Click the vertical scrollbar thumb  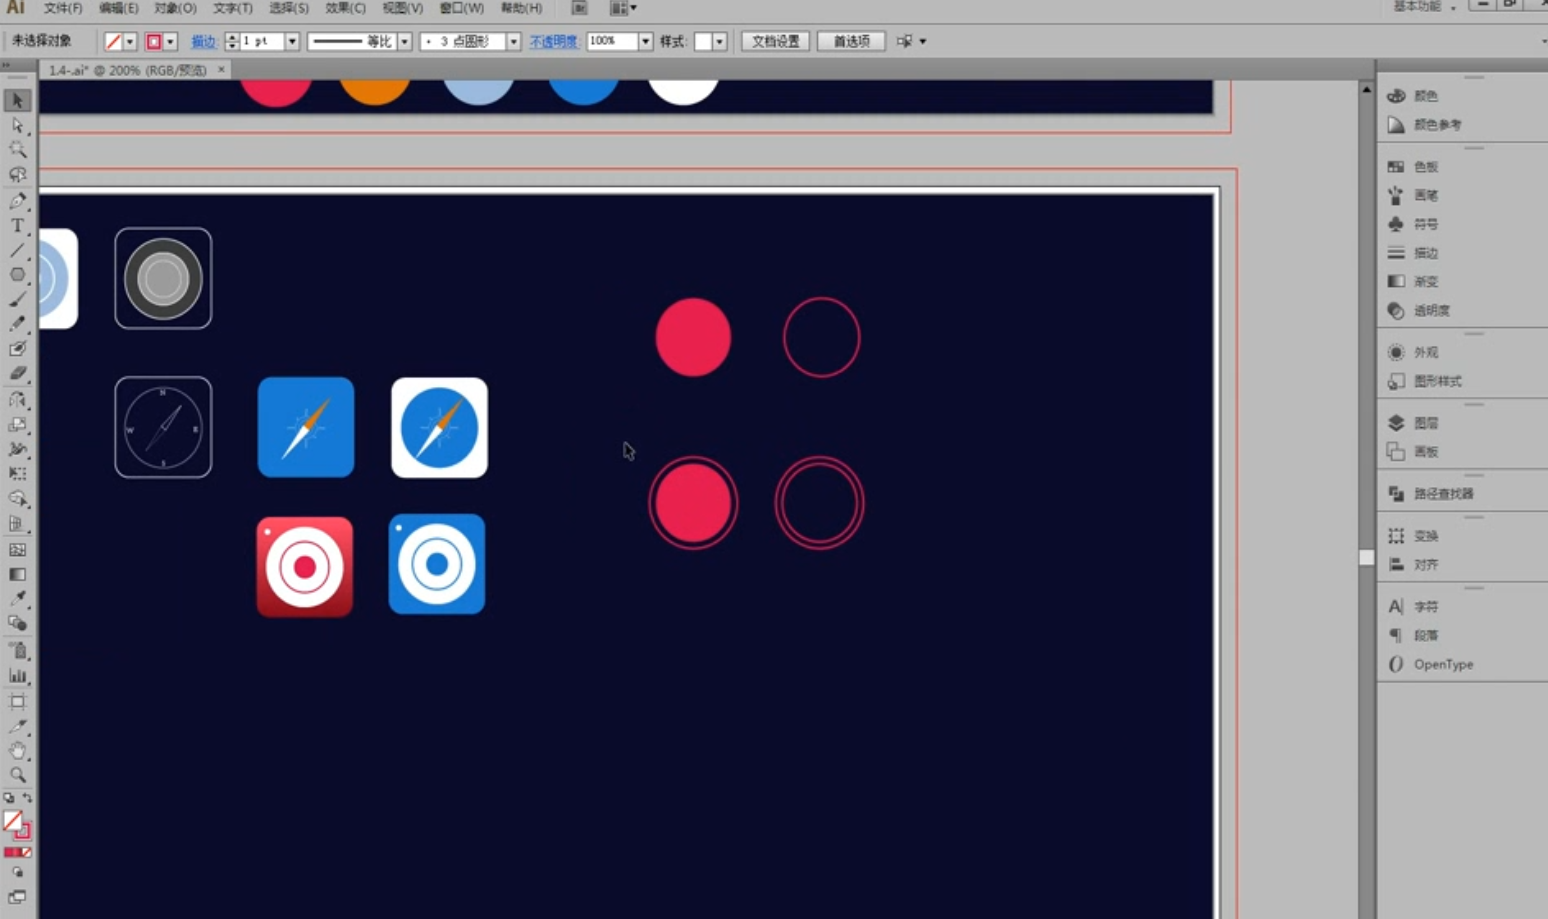[x=1366, y=558]
